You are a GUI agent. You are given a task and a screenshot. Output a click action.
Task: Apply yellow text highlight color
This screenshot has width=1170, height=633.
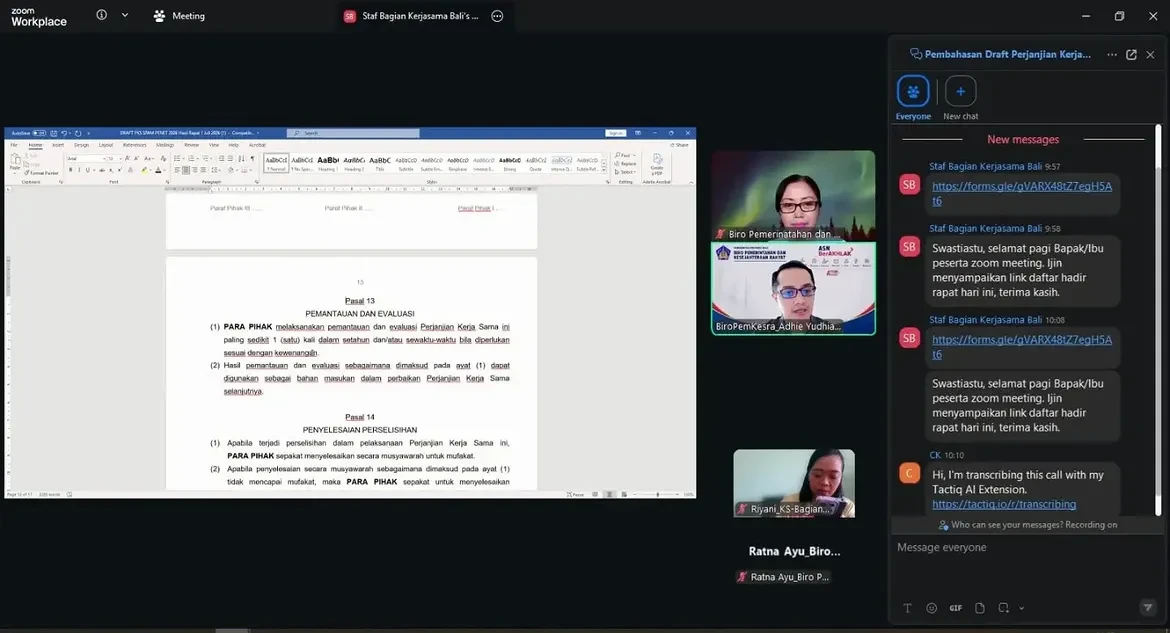(145, 169)
